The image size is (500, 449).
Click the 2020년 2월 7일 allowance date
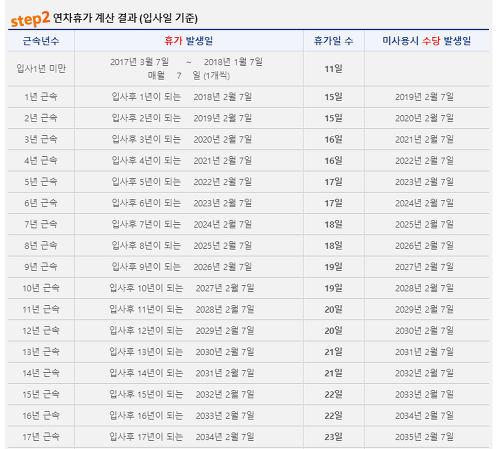[424, 118]
